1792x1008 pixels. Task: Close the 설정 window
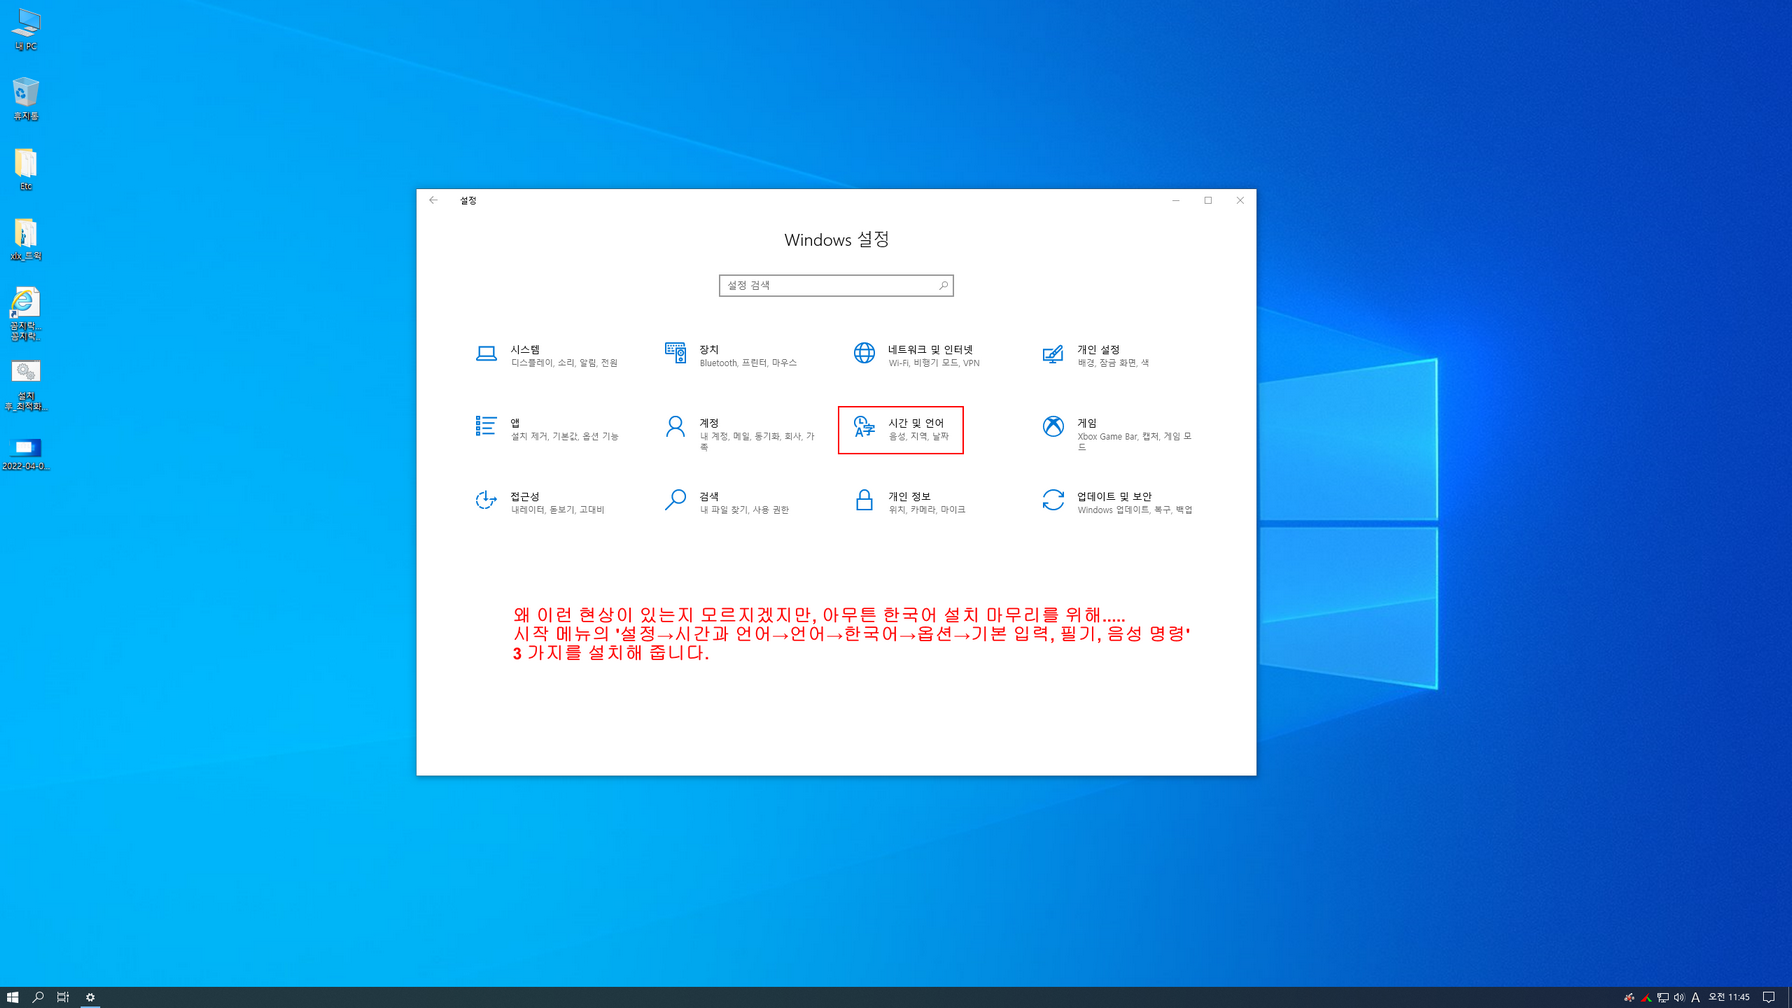click(1240, 200)
